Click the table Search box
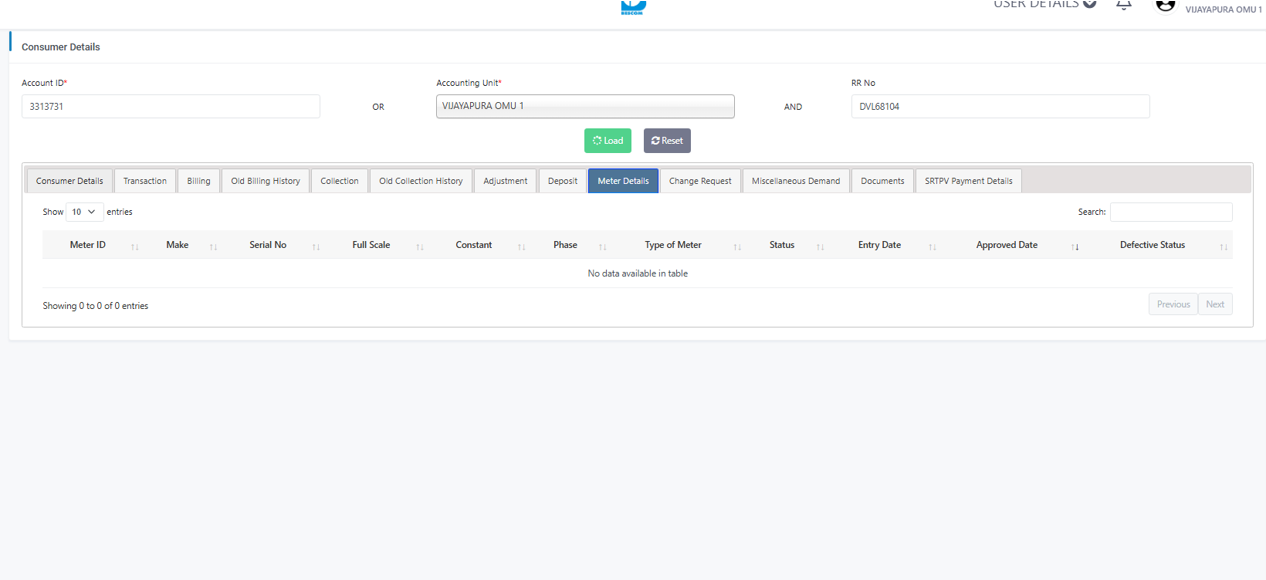 pyautogui.click(x=1171, y=212)
